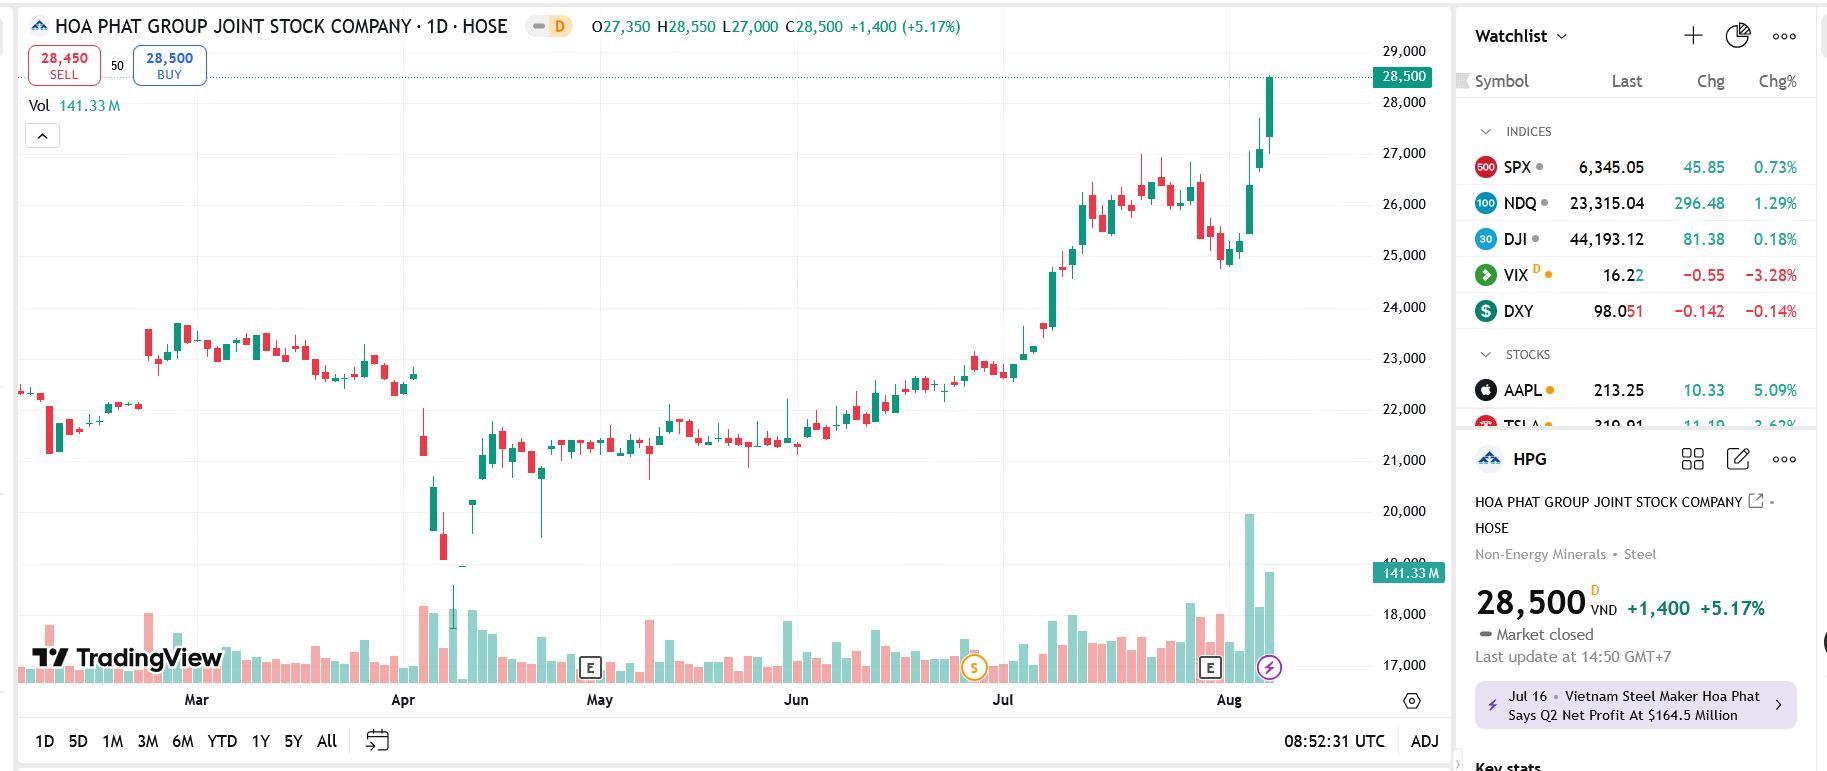Viewport: 1827px width, 771px height.
Task: Click the Vol 141.33 M indicator label
Action: [74, 106]
